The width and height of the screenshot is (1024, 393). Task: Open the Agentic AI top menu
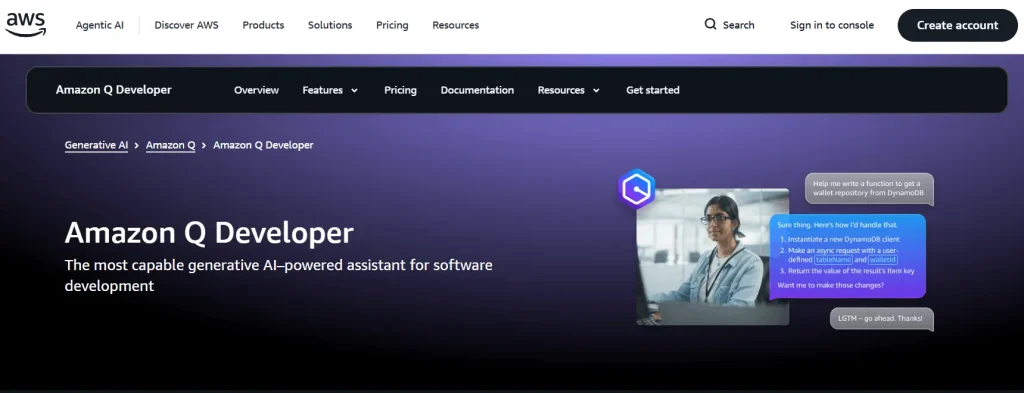click(99, 25)
